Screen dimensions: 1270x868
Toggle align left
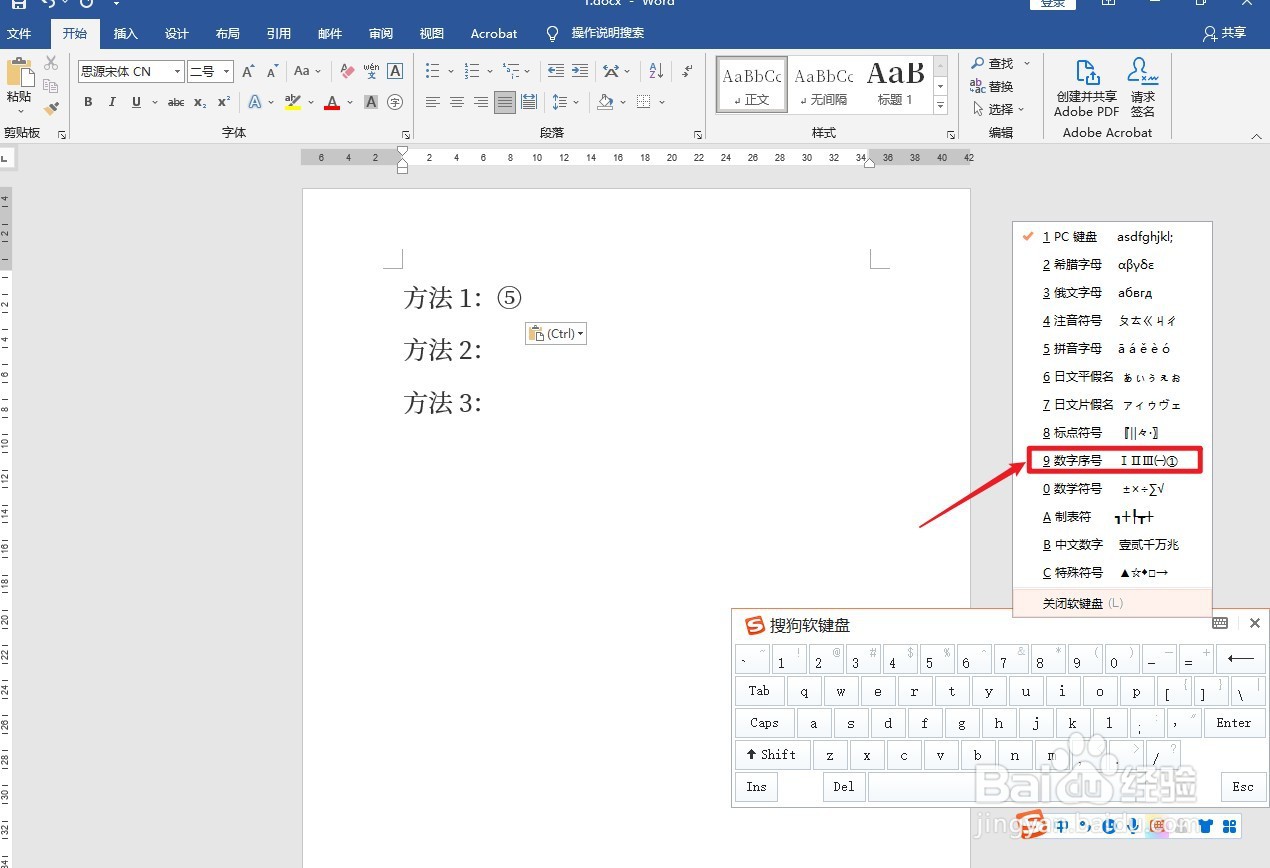coord(433,102)
